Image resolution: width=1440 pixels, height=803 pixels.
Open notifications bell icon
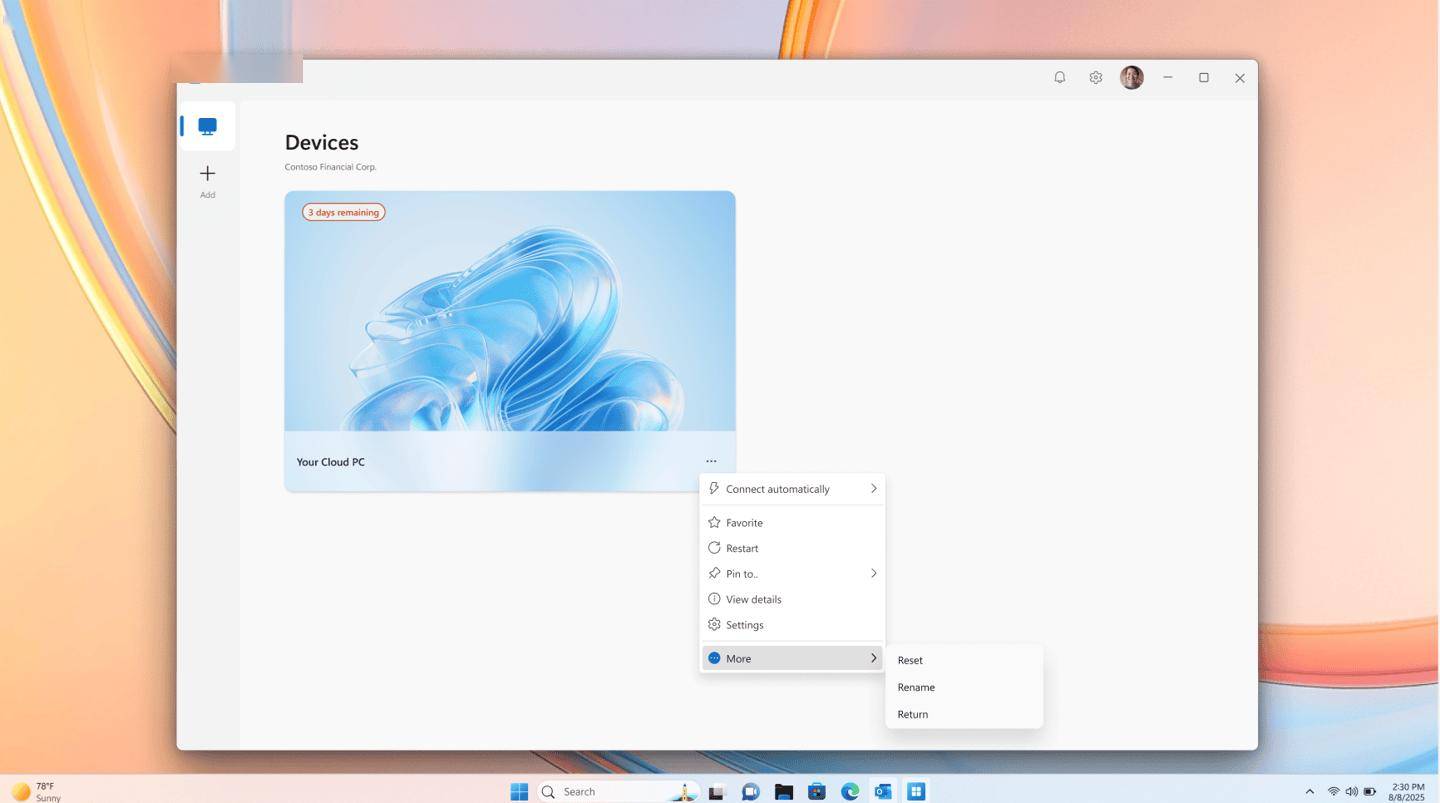point(1060,78)
